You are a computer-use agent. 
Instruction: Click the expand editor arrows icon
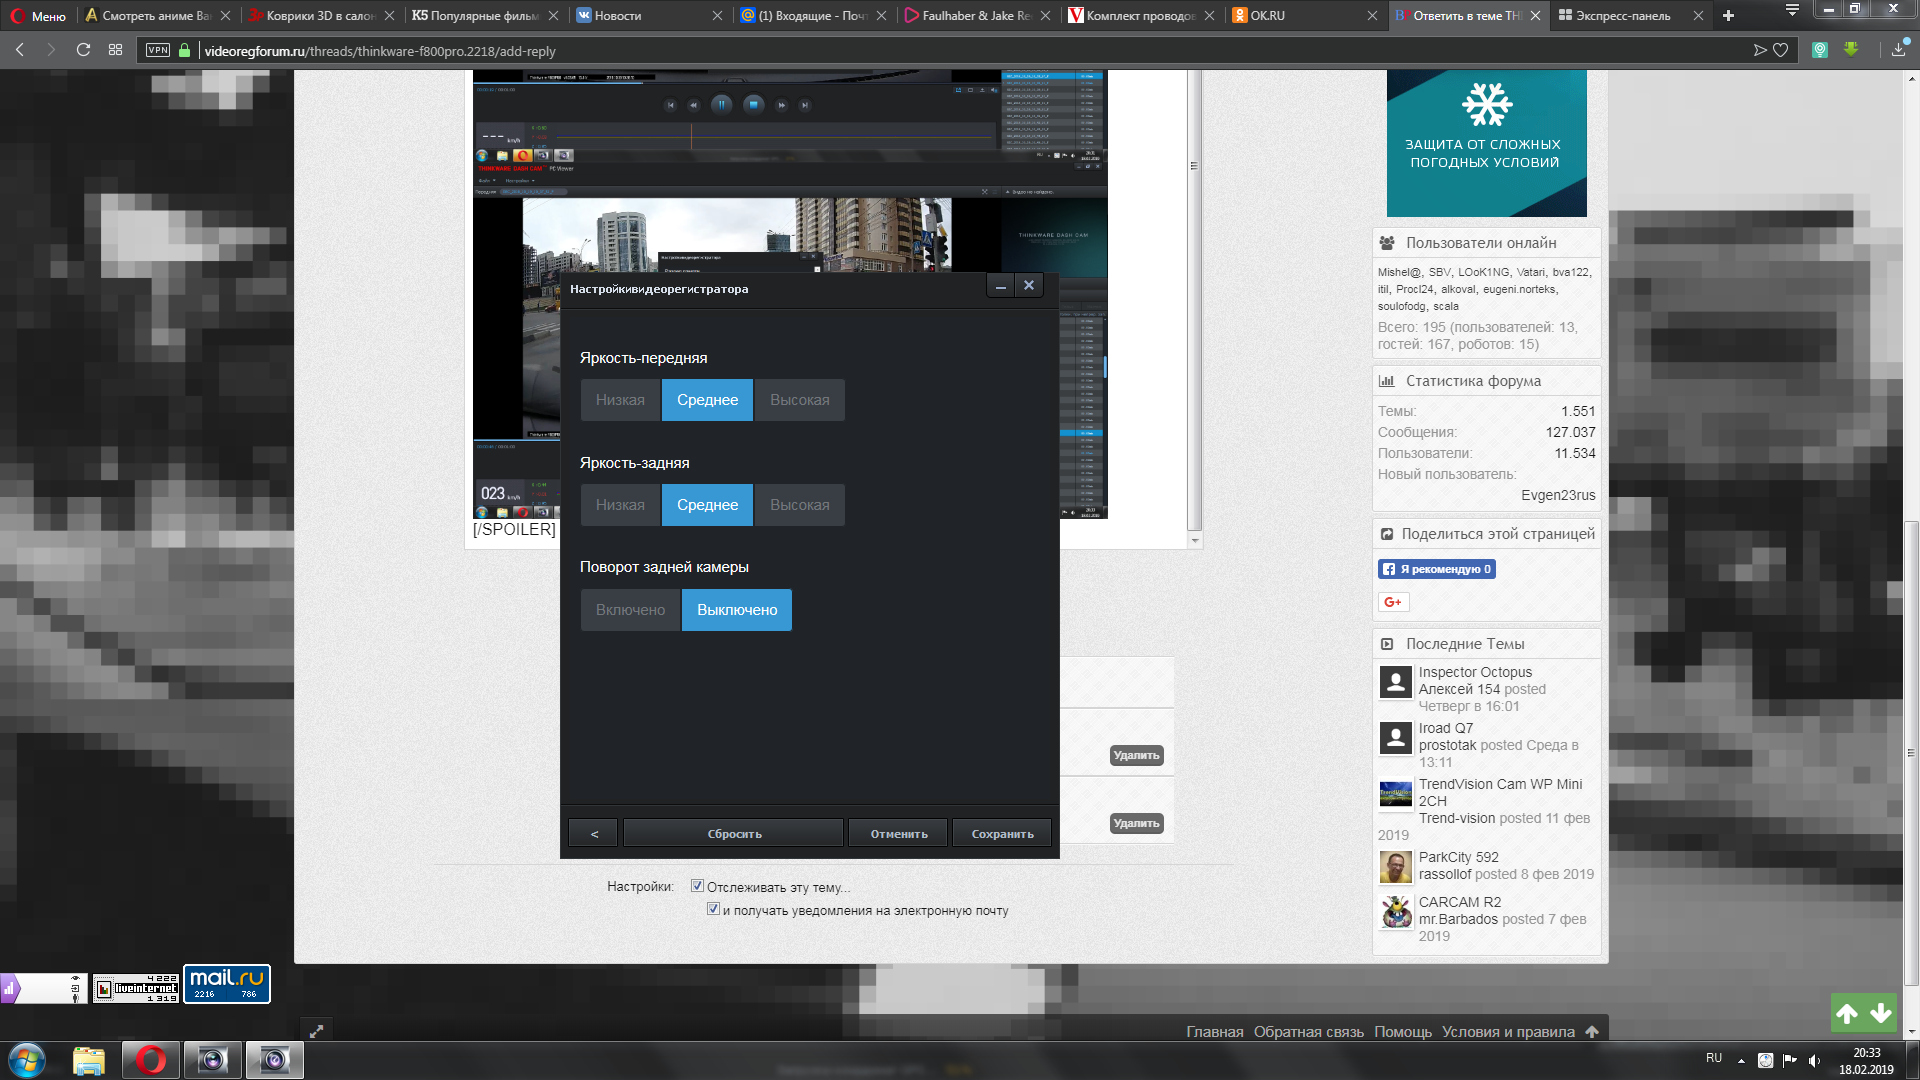pos(316,1031)
